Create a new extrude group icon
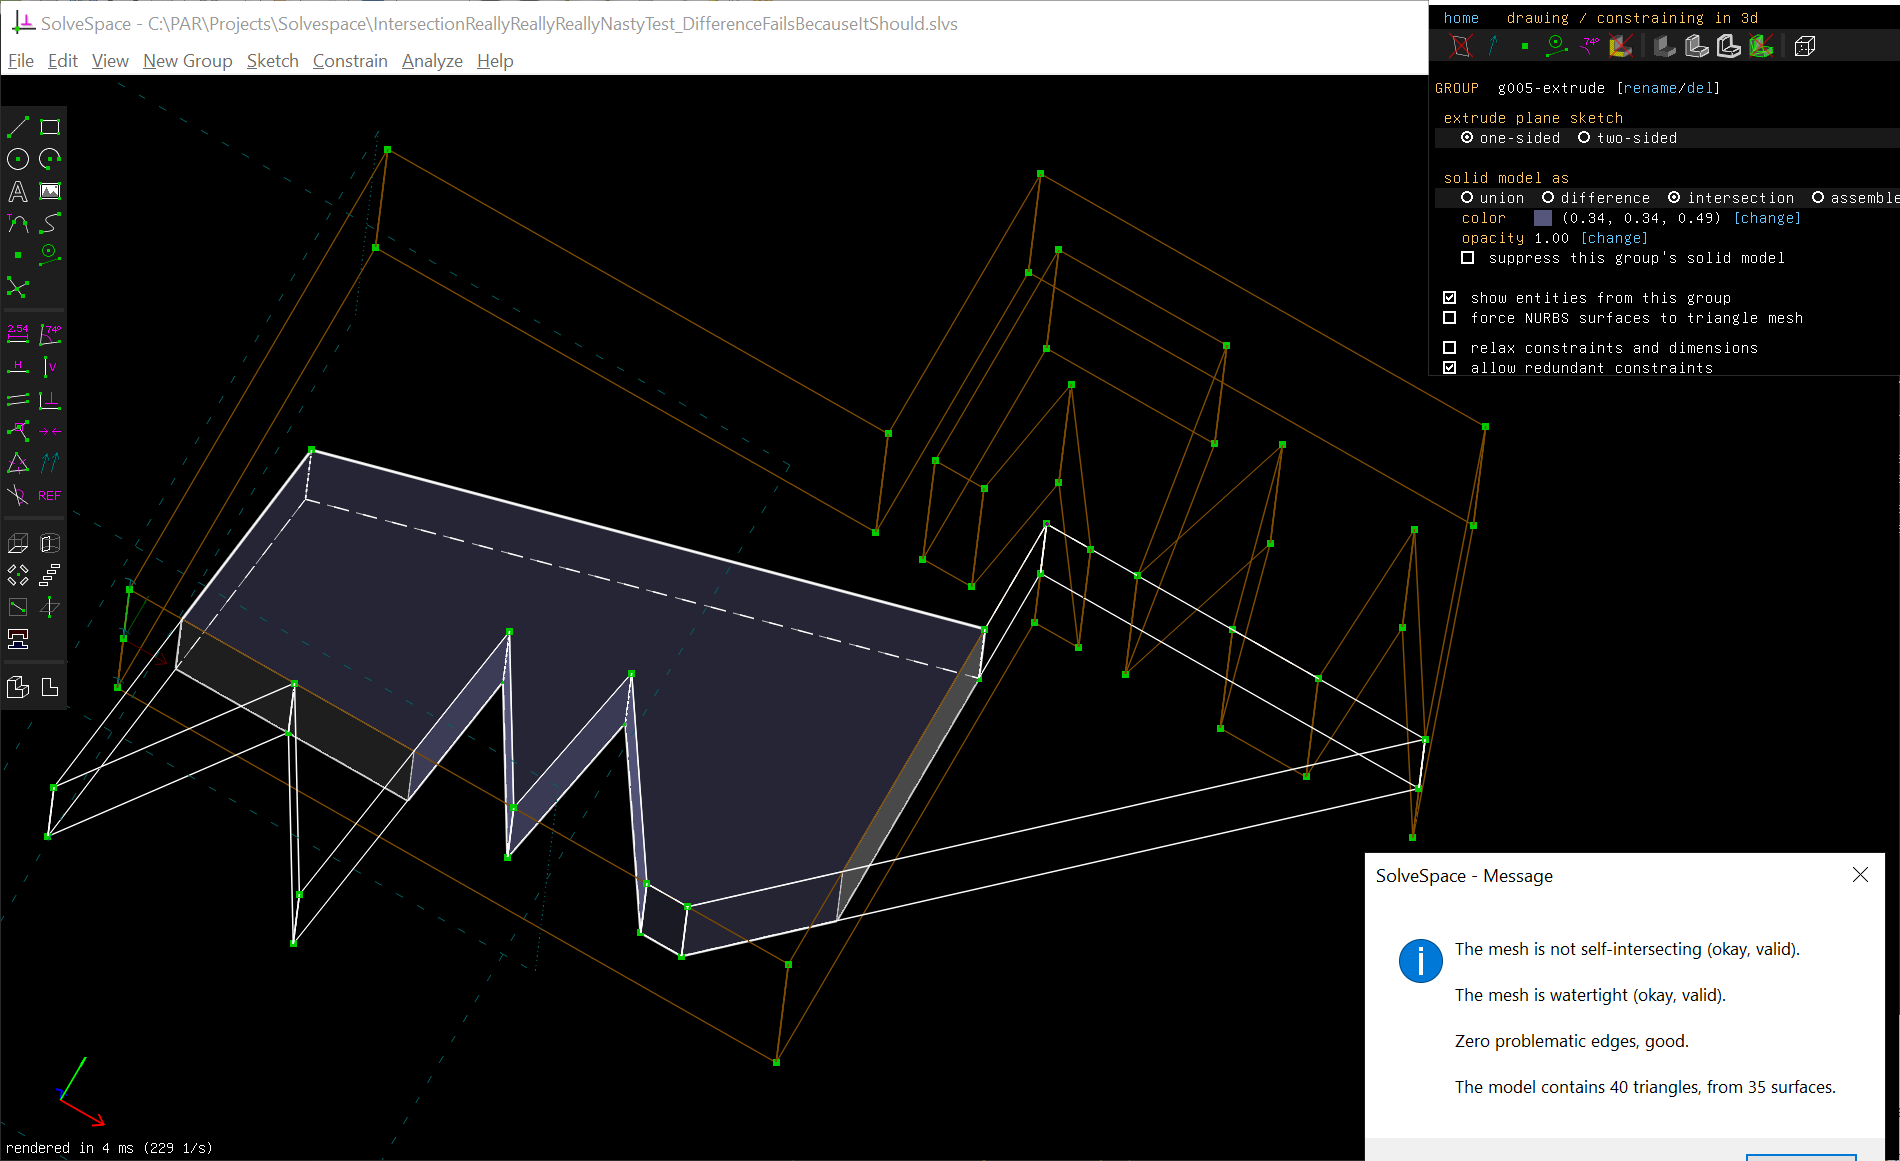 [18, 543]
